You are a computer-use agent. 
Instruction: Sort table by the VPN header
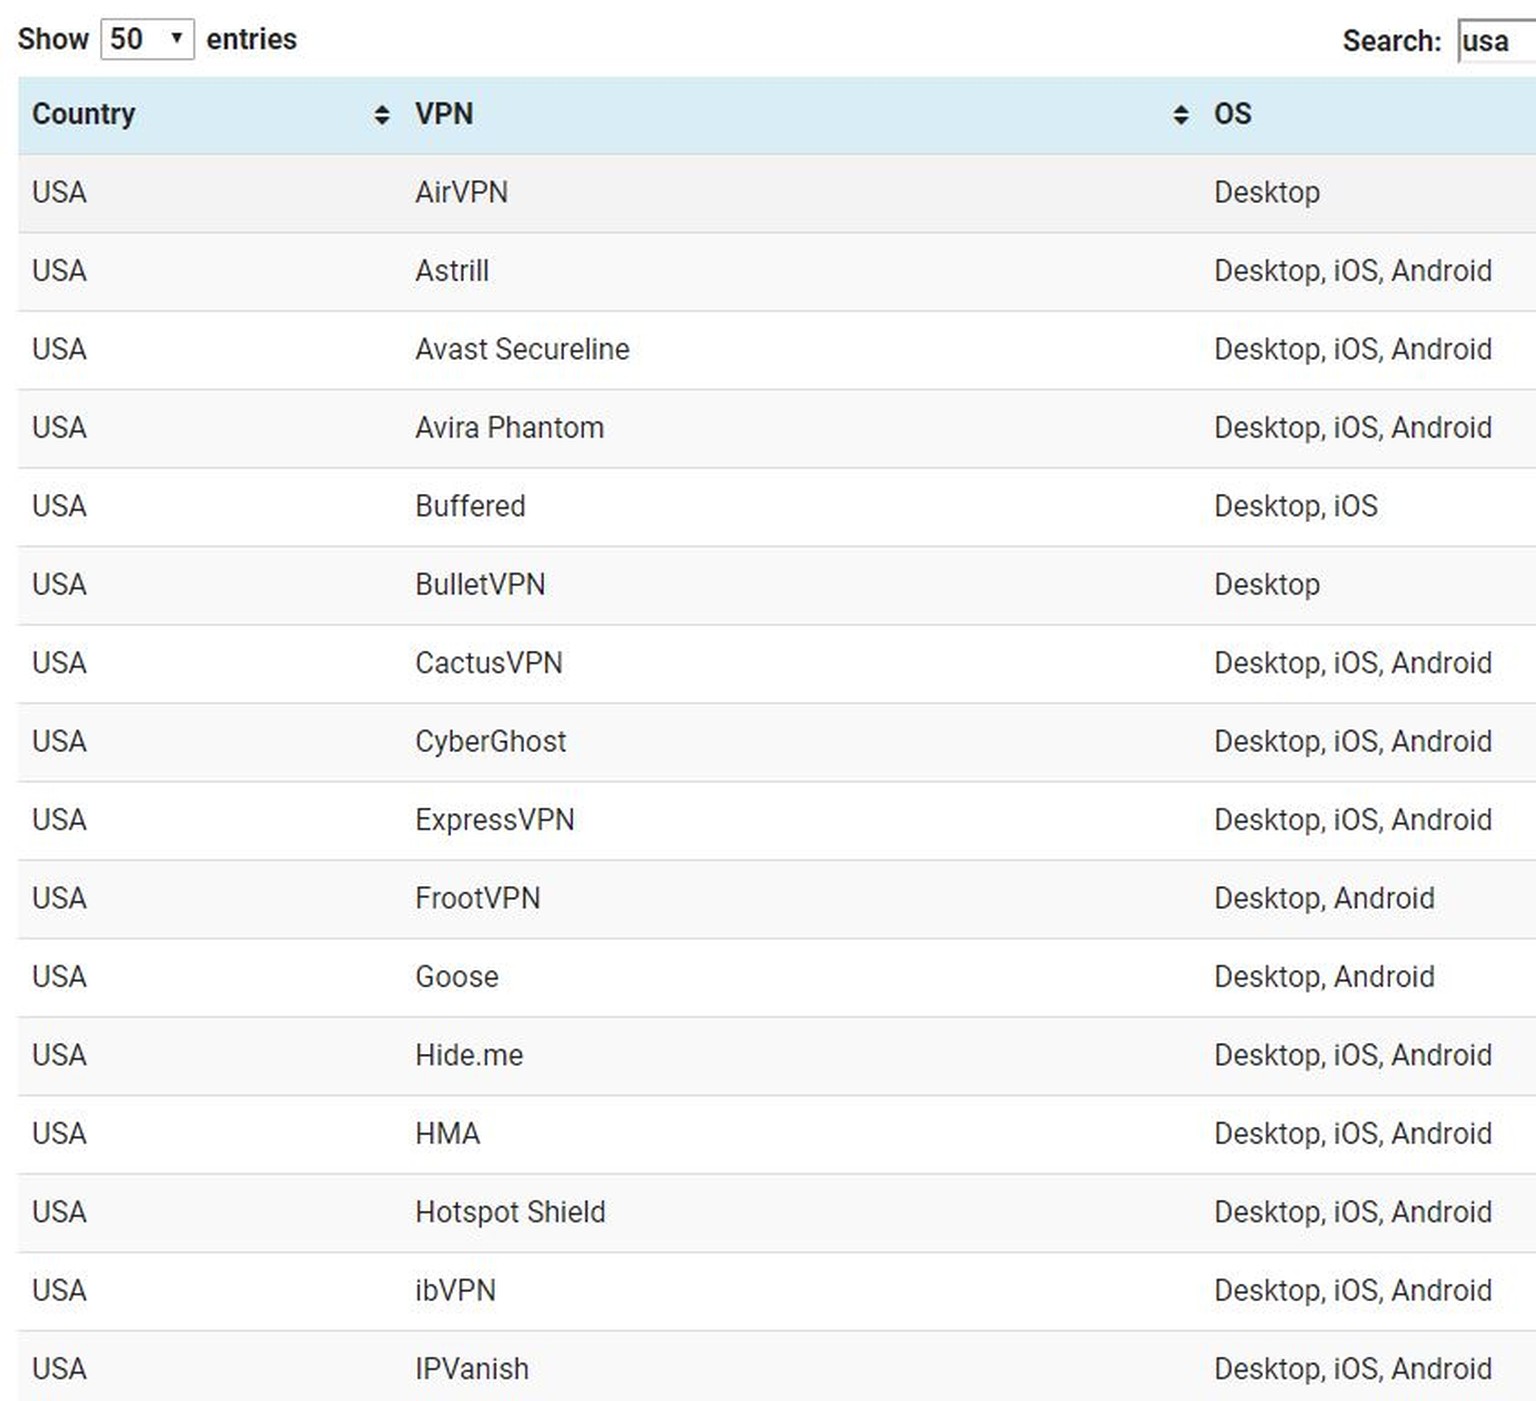(x=444, y=114)
